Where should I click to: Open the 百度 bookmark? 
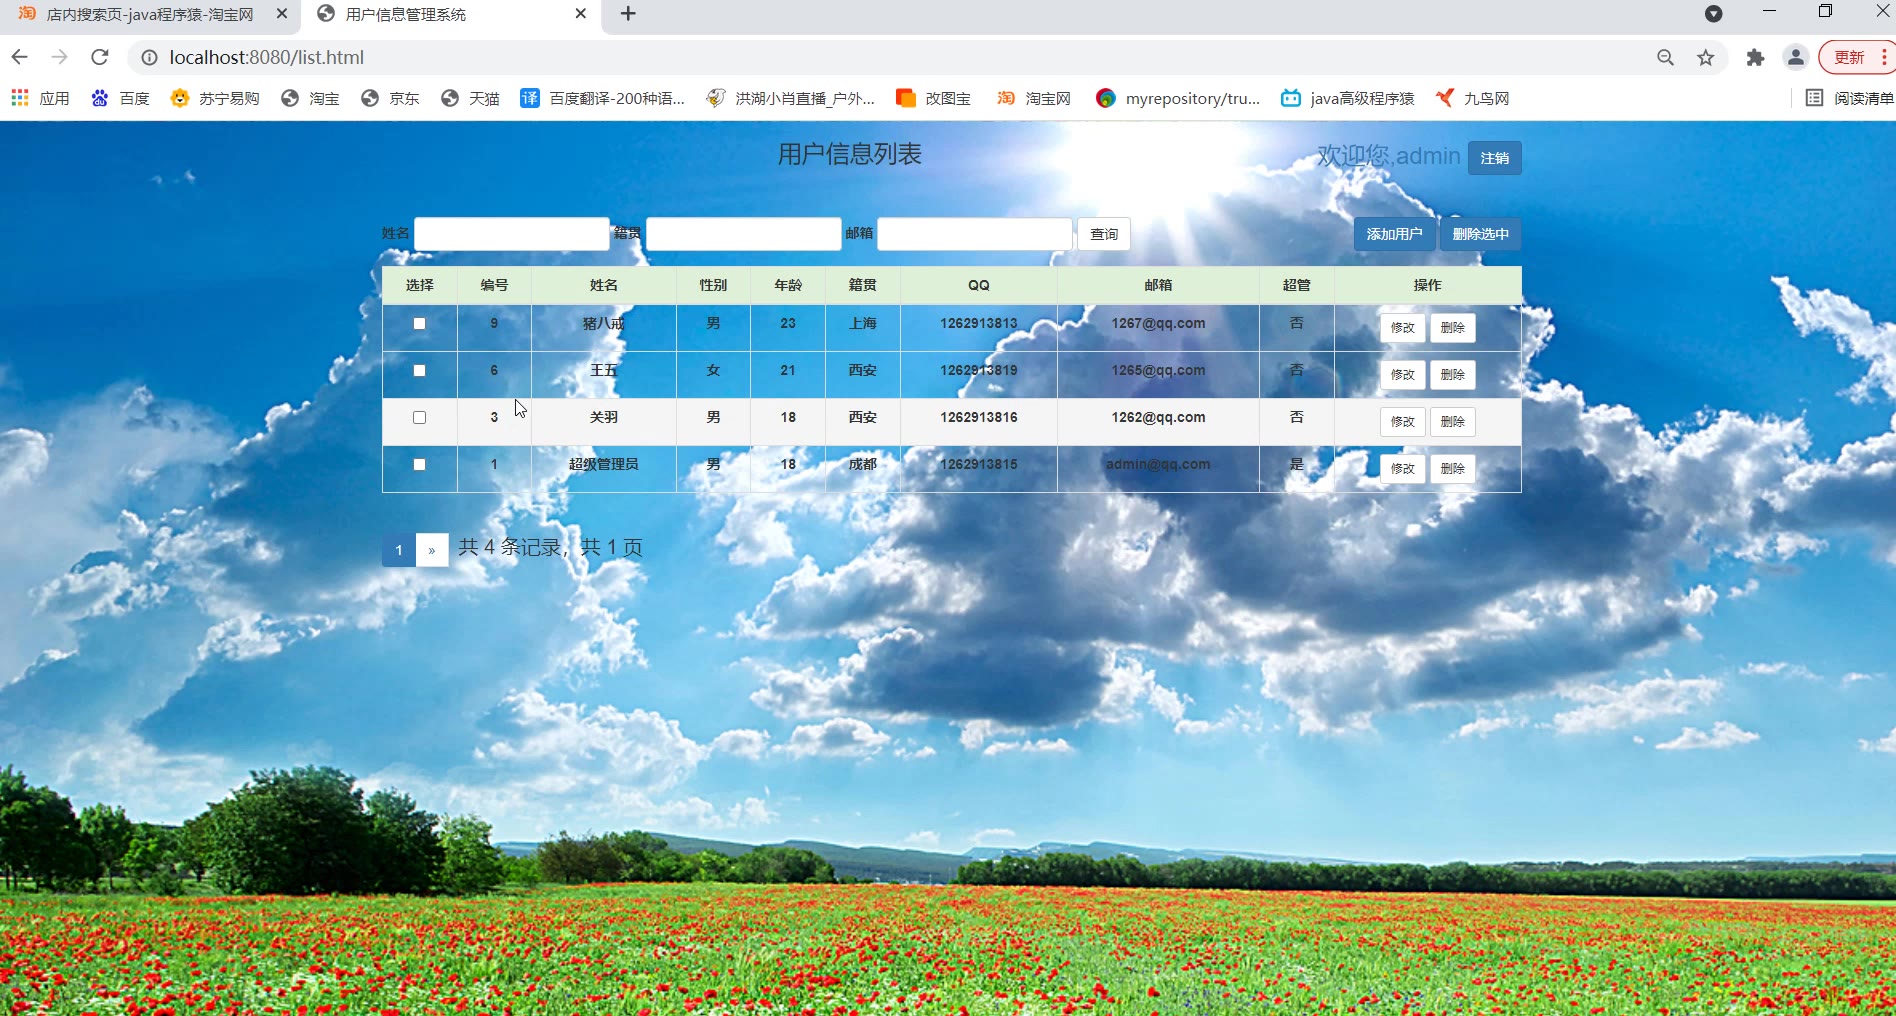point(120,98)
